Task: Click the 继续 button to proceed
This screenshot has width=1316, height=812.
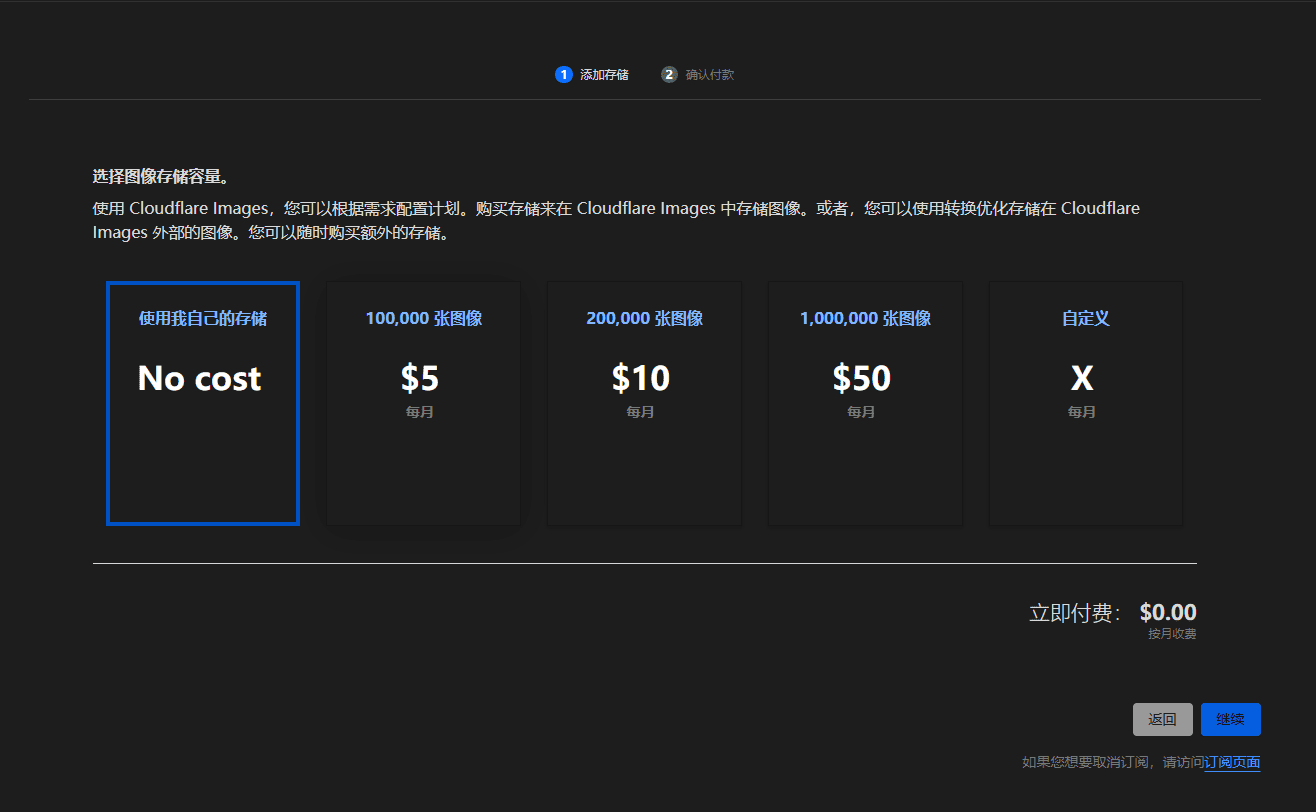Action: [x=1230, y=719]
